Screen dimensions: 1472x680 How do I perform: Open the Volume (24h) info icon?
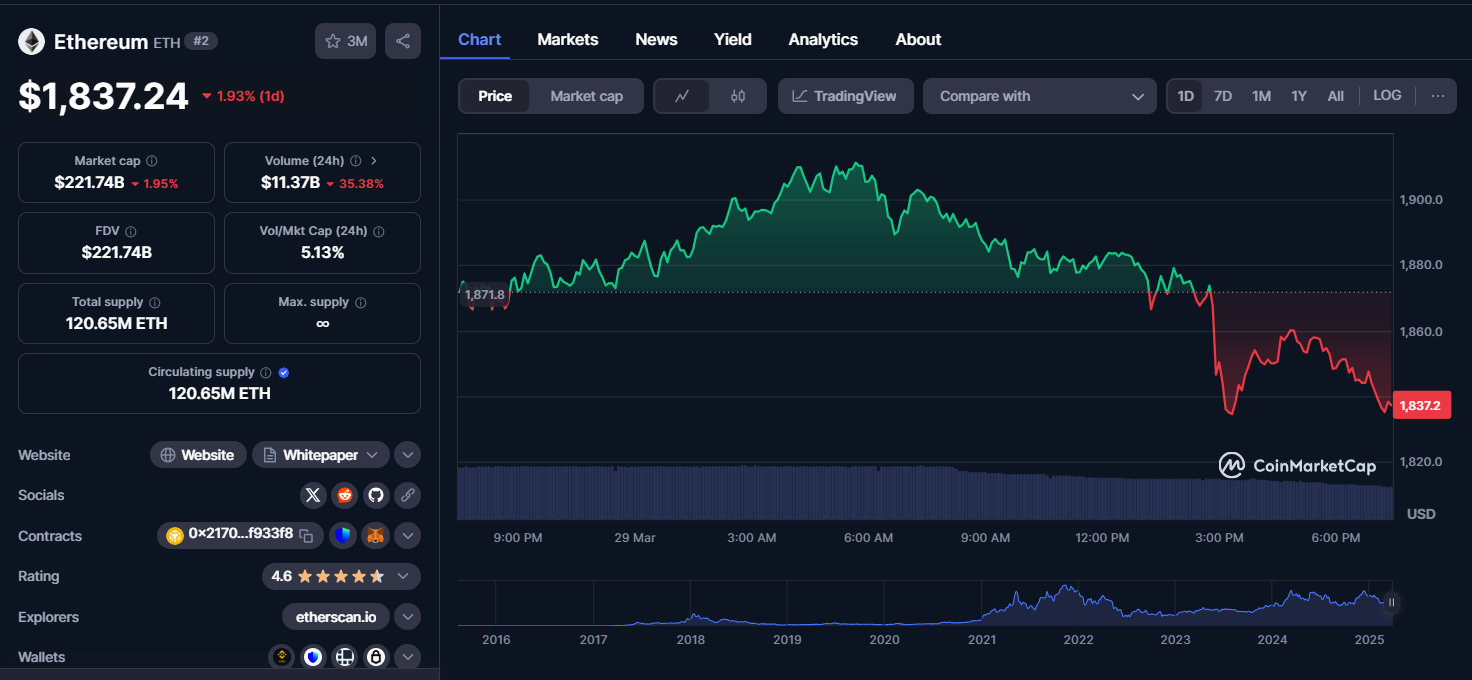(355, 161)
